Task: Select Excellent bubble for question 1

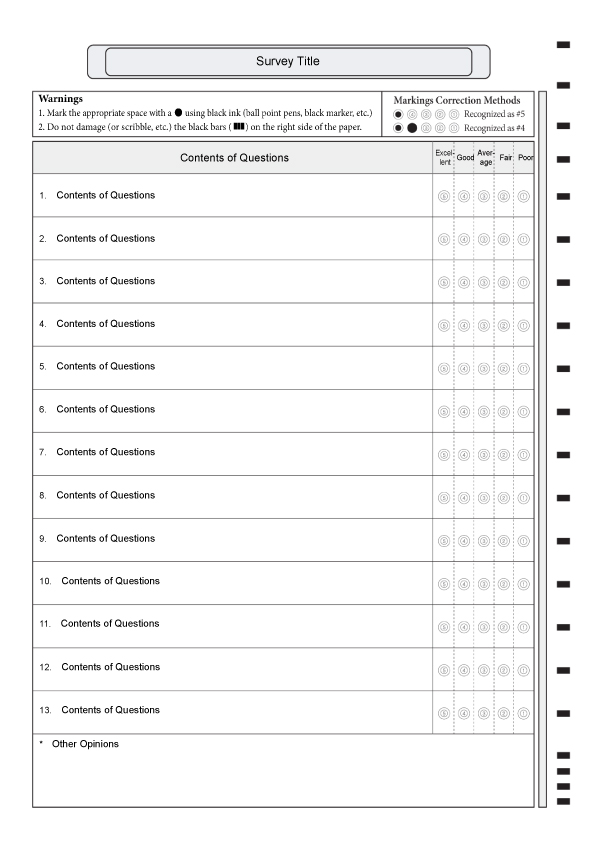Action: pos(444,197)
